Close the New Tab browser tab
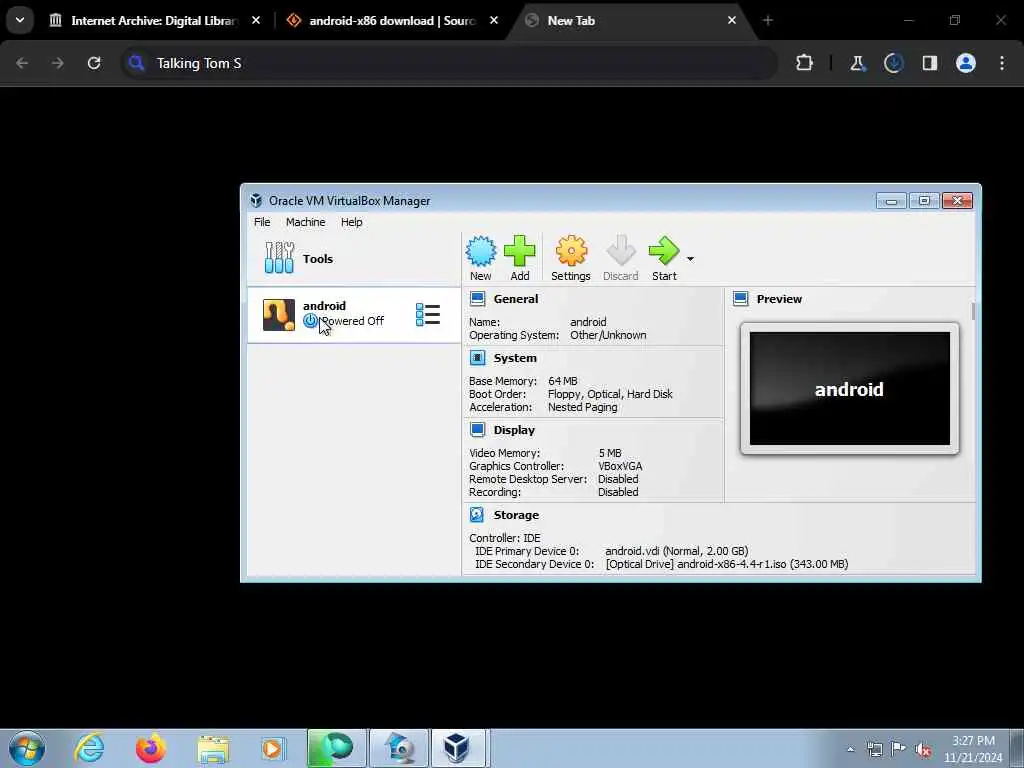 (x=732, y=20)
